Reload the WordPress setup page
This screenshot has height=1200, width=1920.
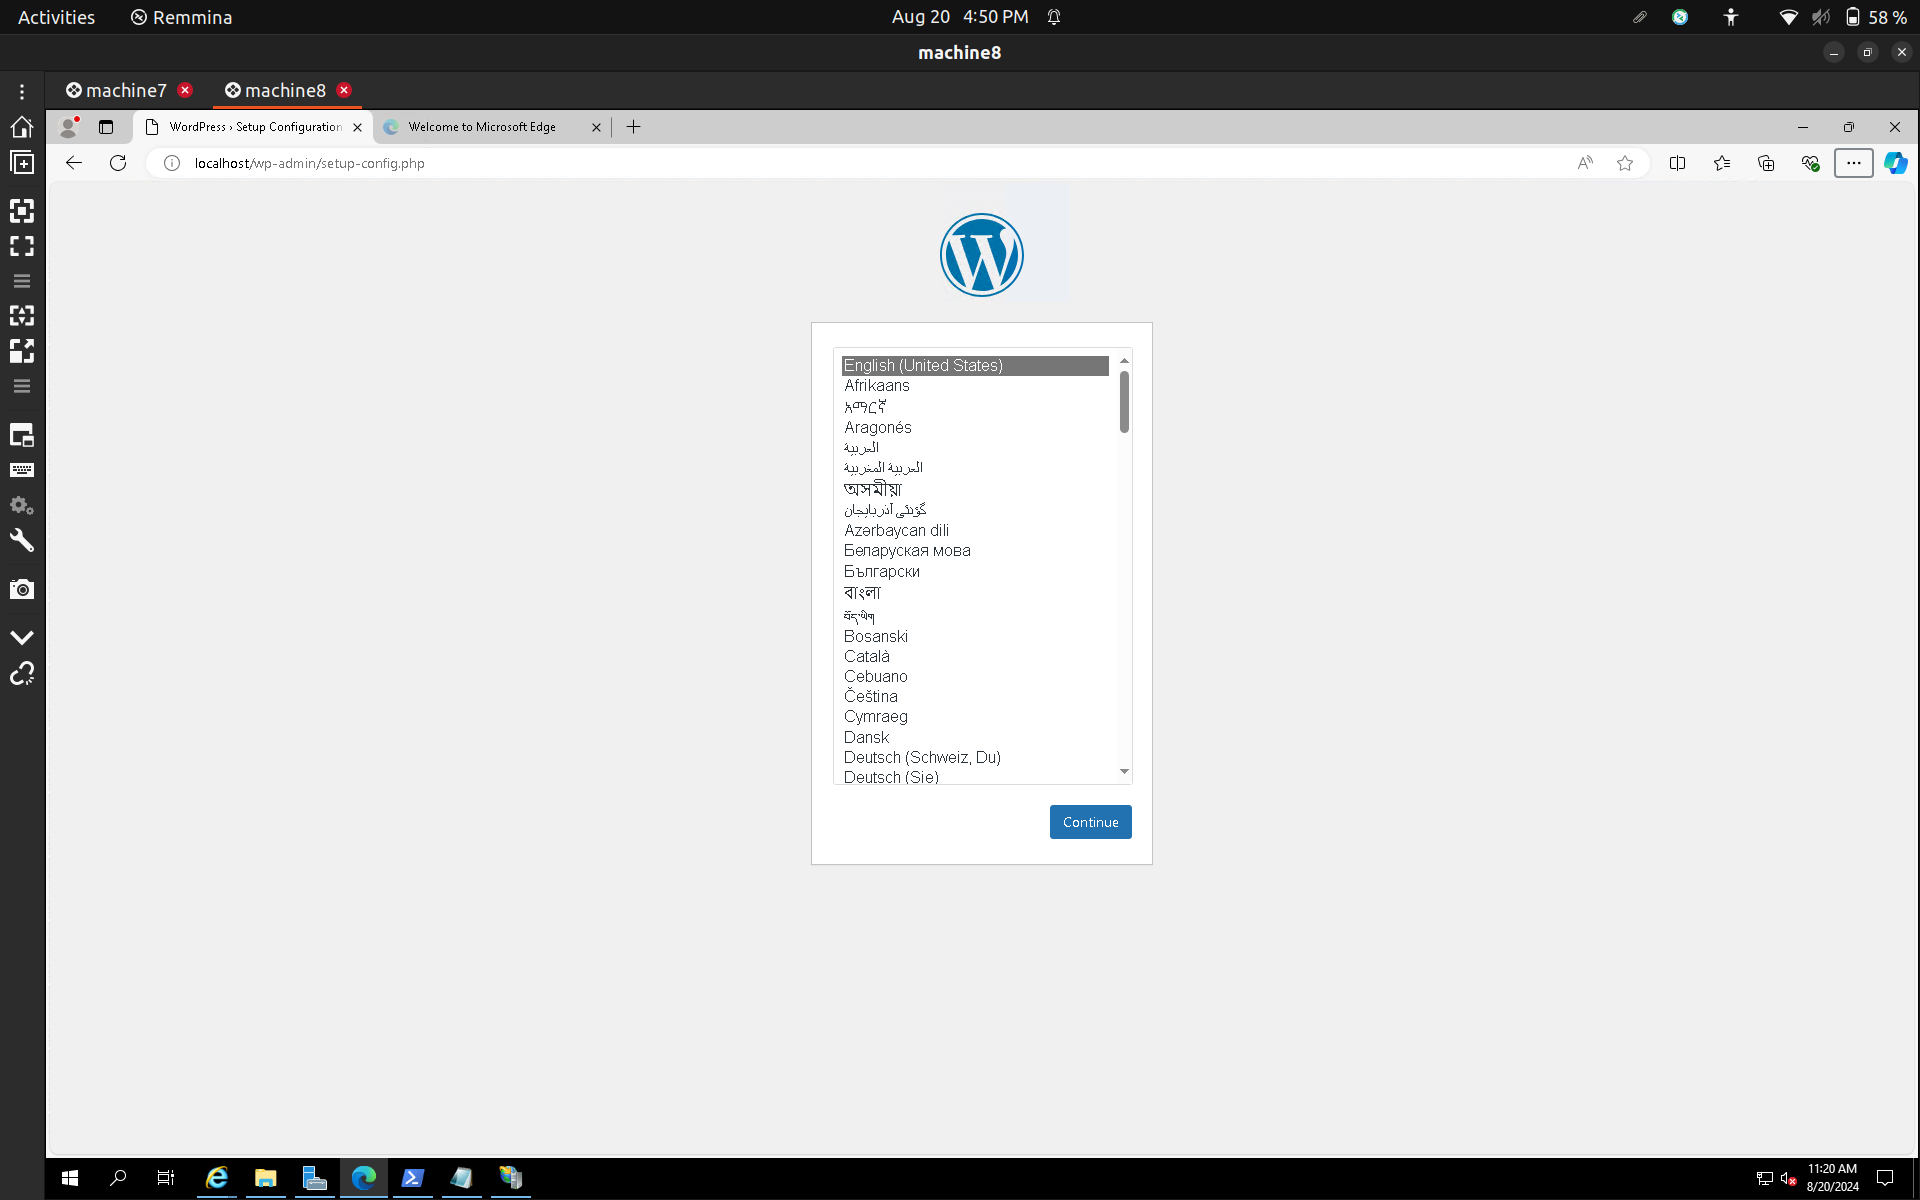[x=118, y=163]
